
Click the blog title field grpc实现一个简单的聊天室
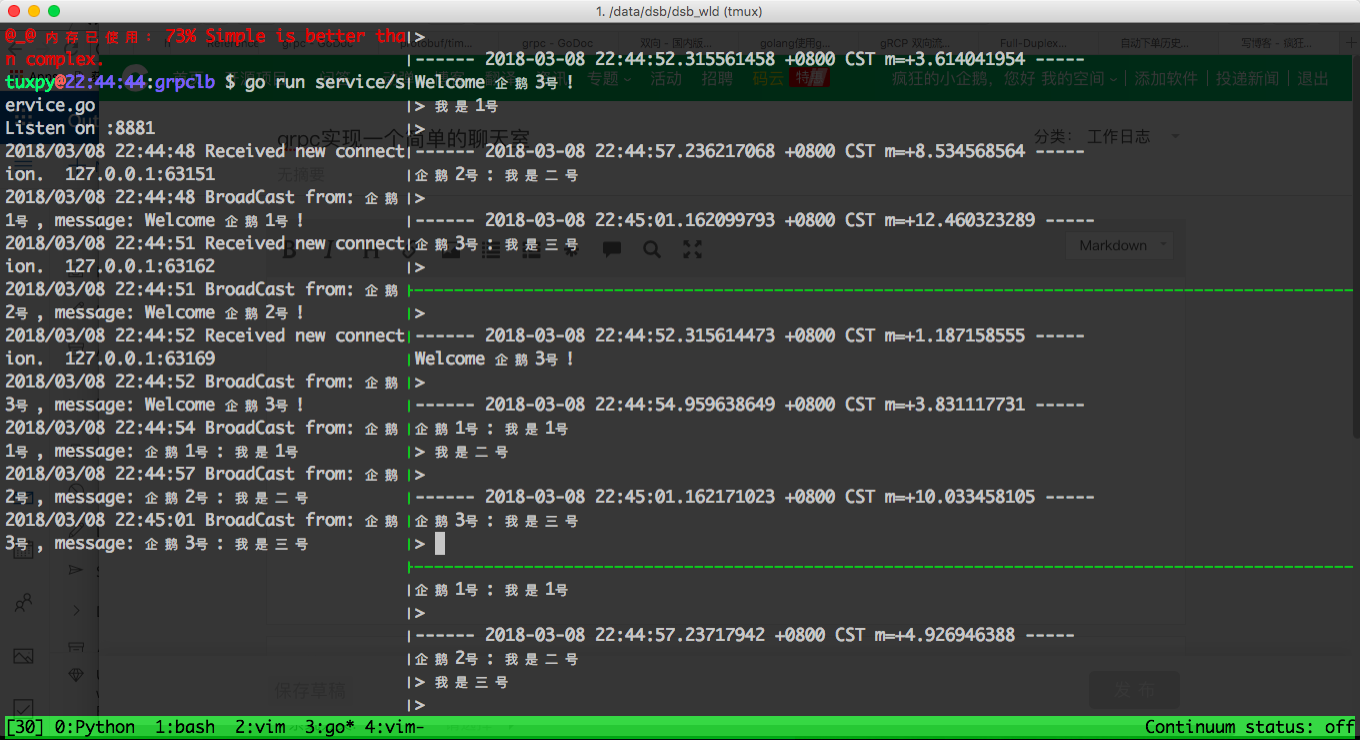point(404,137)
